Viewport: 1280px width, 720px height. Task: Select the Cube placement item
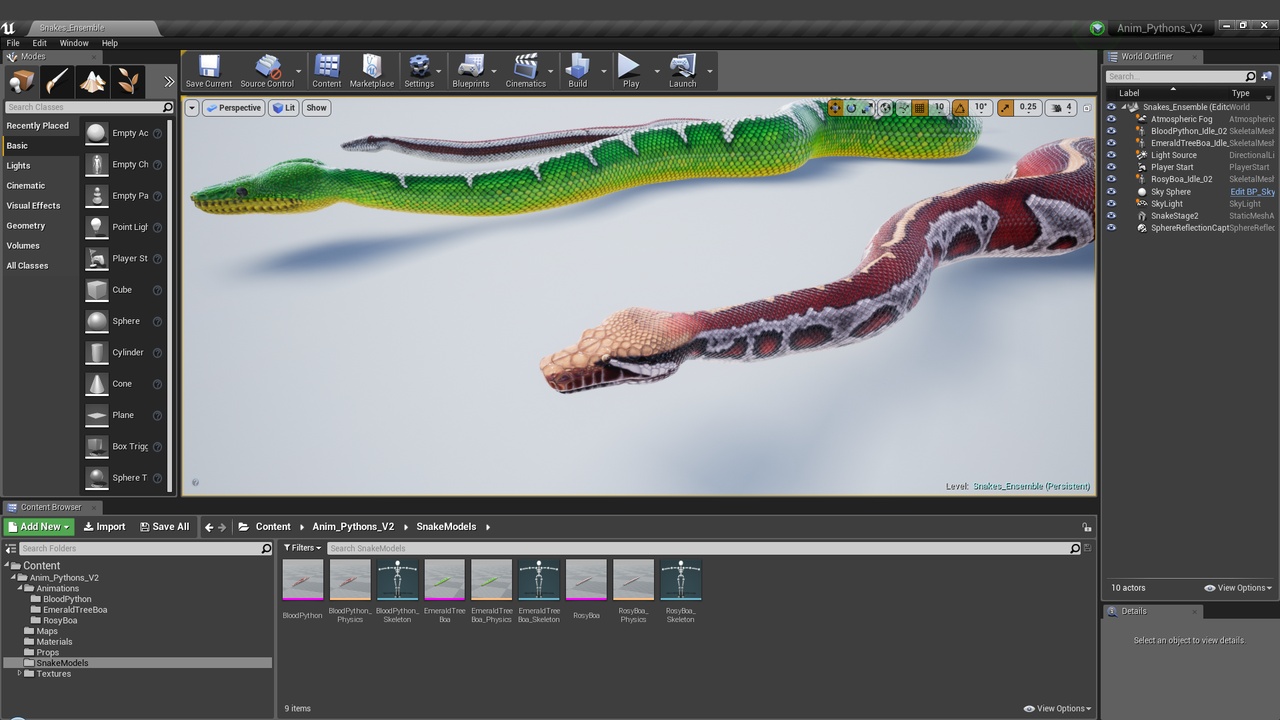click(x=124, y=290)
